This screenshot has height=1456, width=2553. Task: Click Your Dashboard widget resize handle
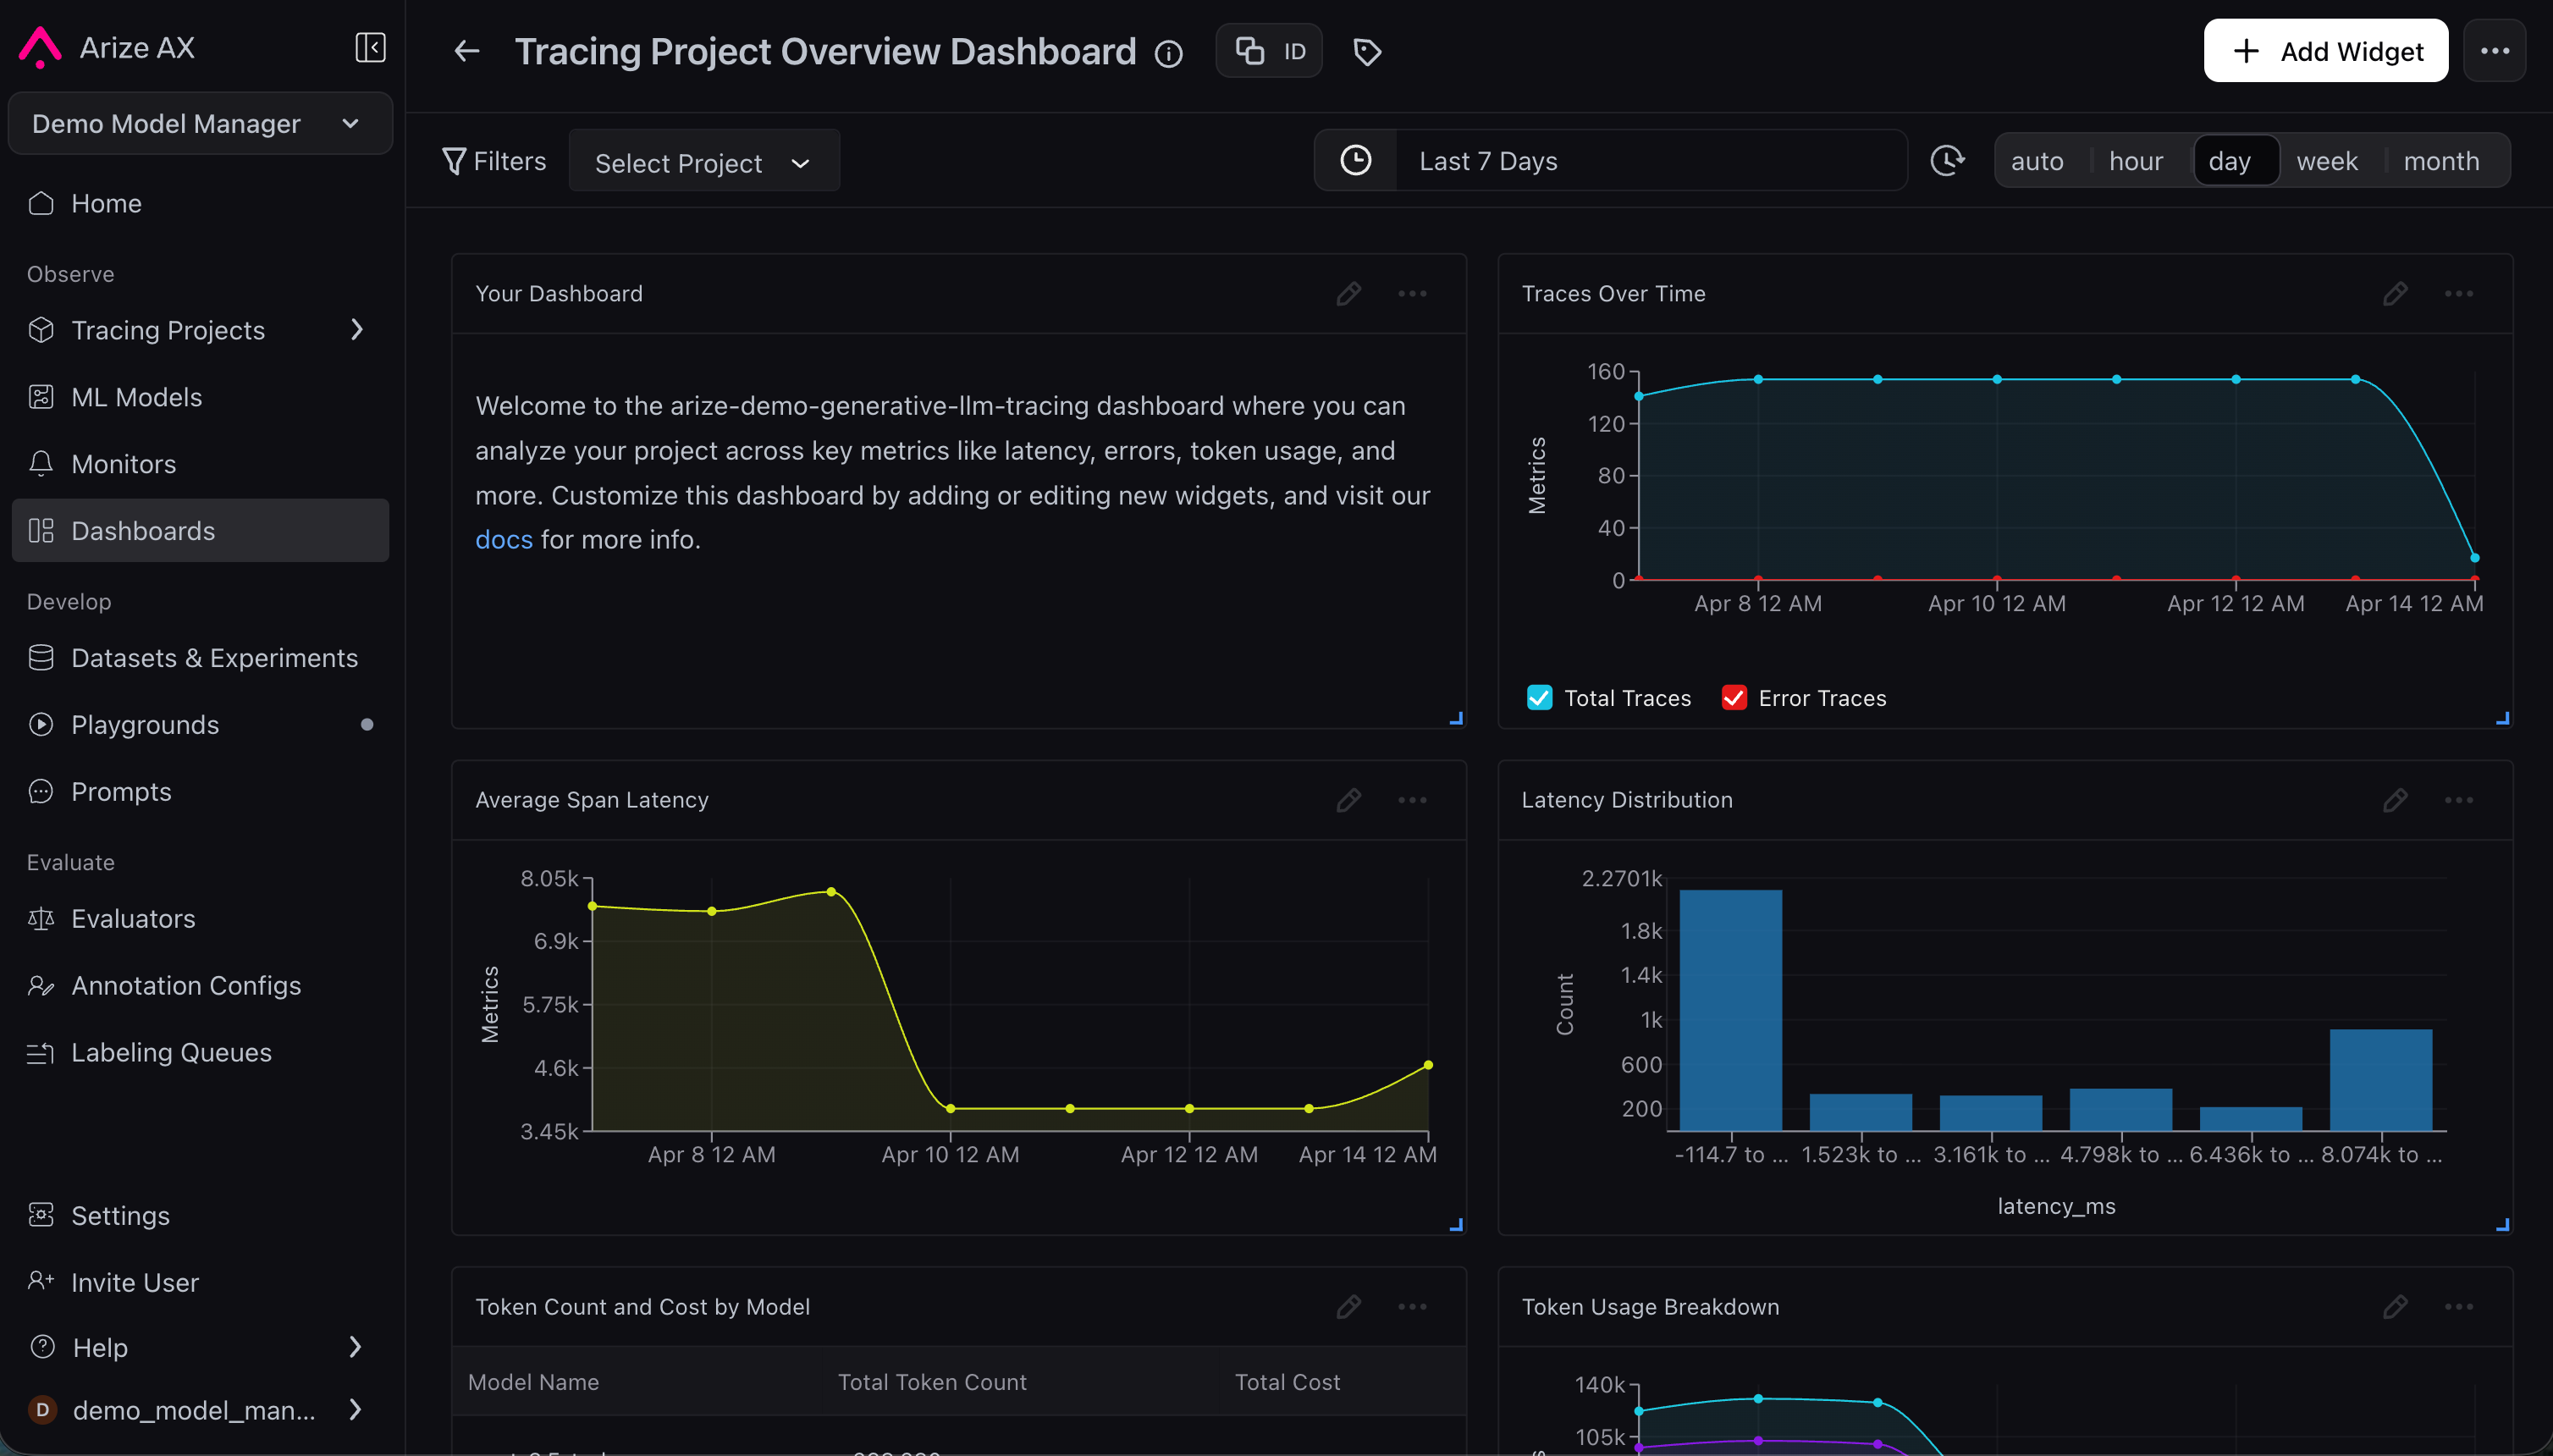click(1456, 718)
